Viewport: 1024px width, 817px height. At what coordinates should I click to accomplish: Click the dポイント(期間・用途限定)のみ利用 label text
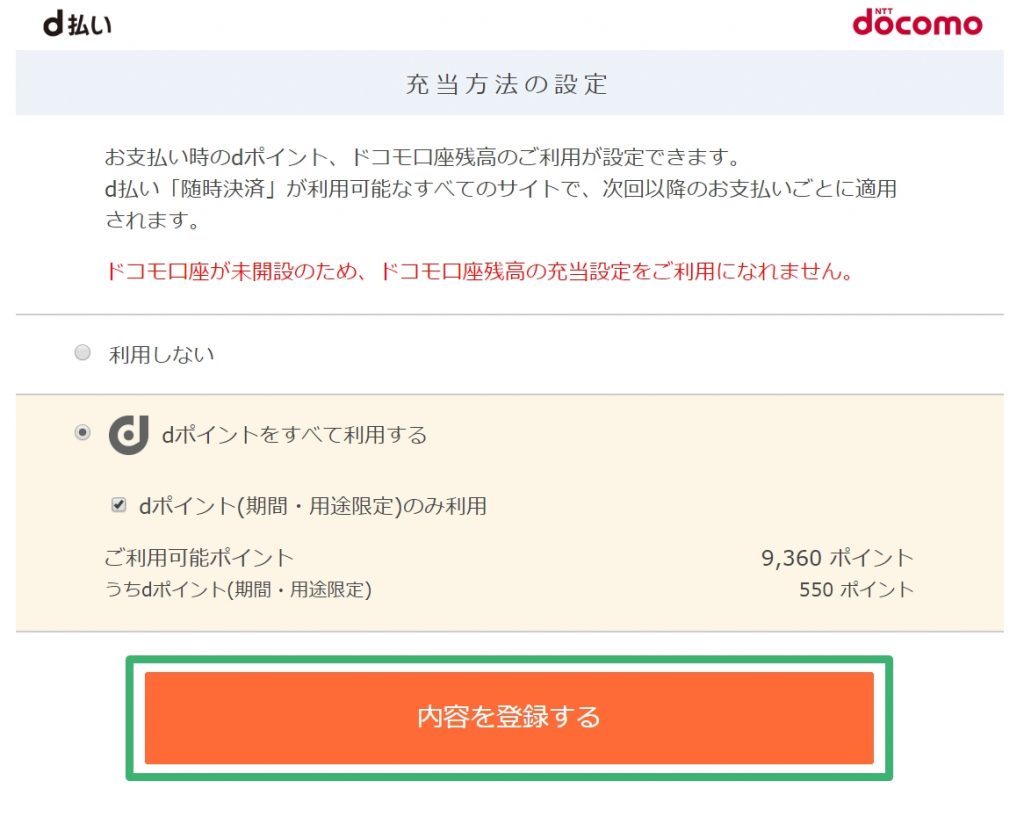312,506
